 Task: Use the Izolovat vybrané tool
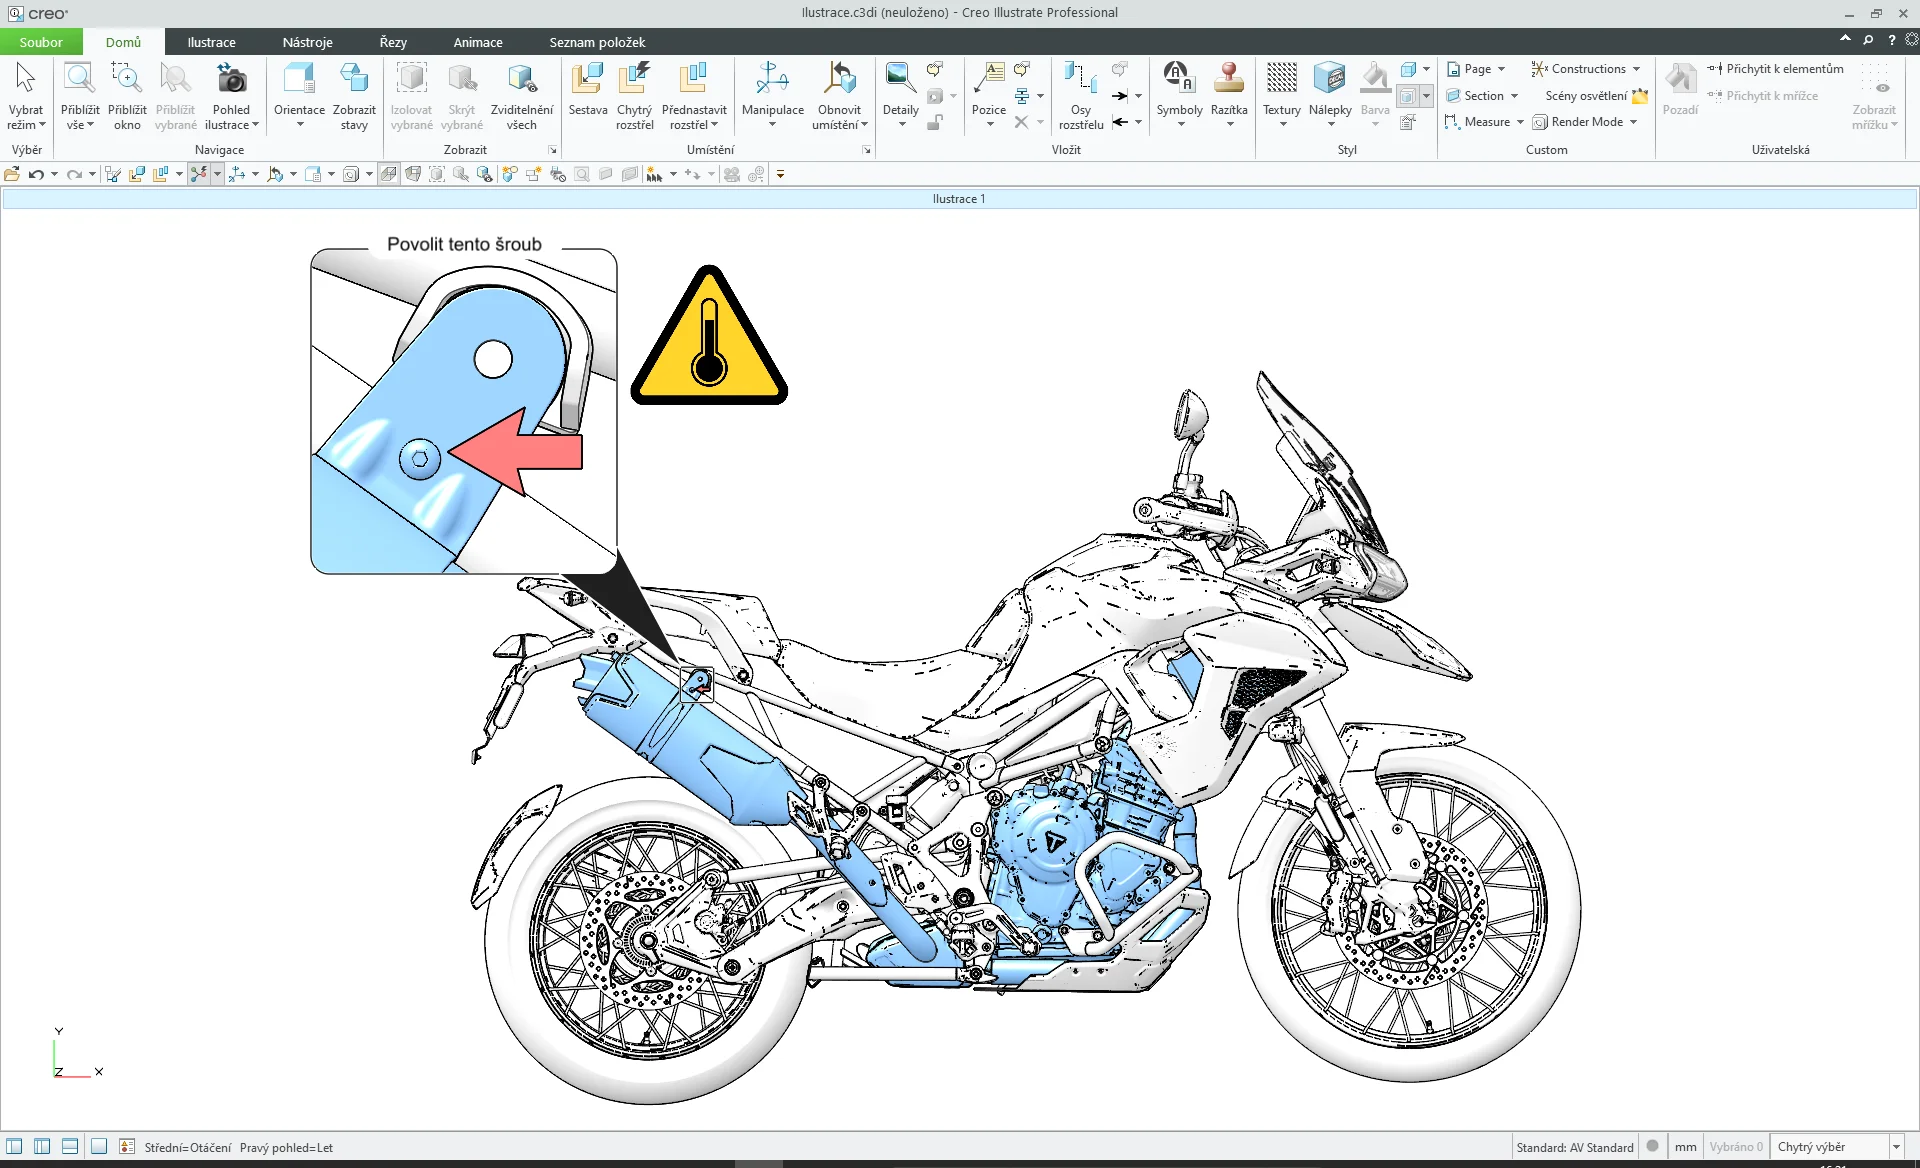[x=410, y=95]
